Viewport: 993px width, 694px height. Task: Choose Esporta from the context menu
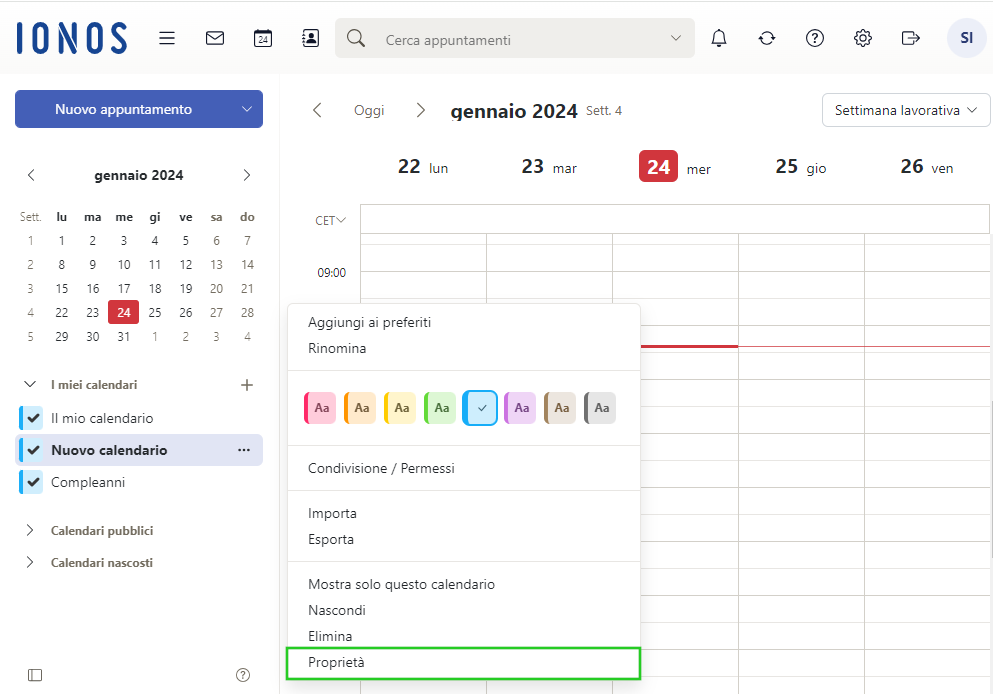(464, 539)
